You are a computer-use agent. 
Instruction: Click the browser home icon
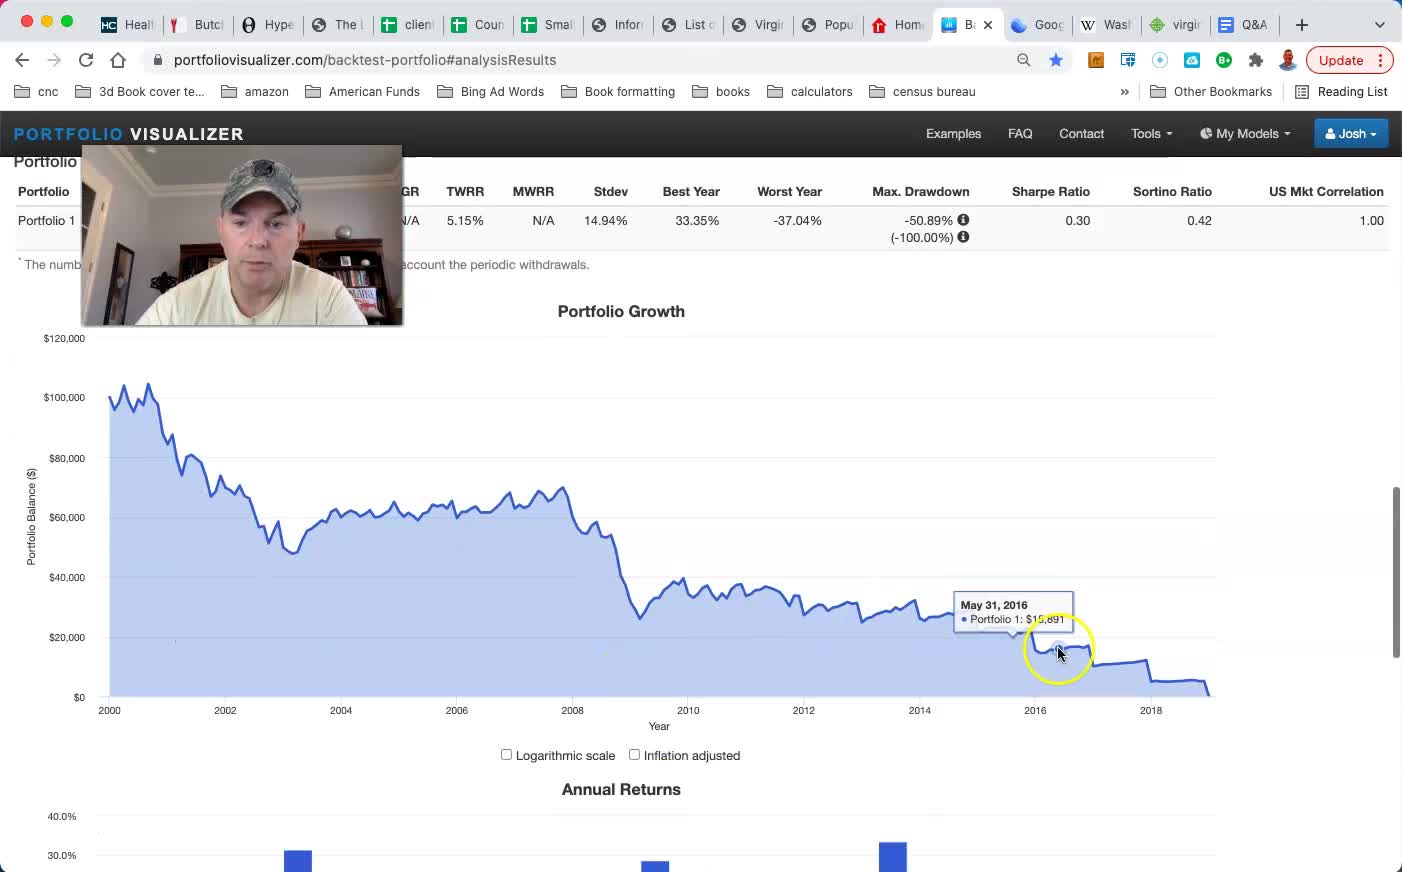pyautogui.click(x=118, y=60)
